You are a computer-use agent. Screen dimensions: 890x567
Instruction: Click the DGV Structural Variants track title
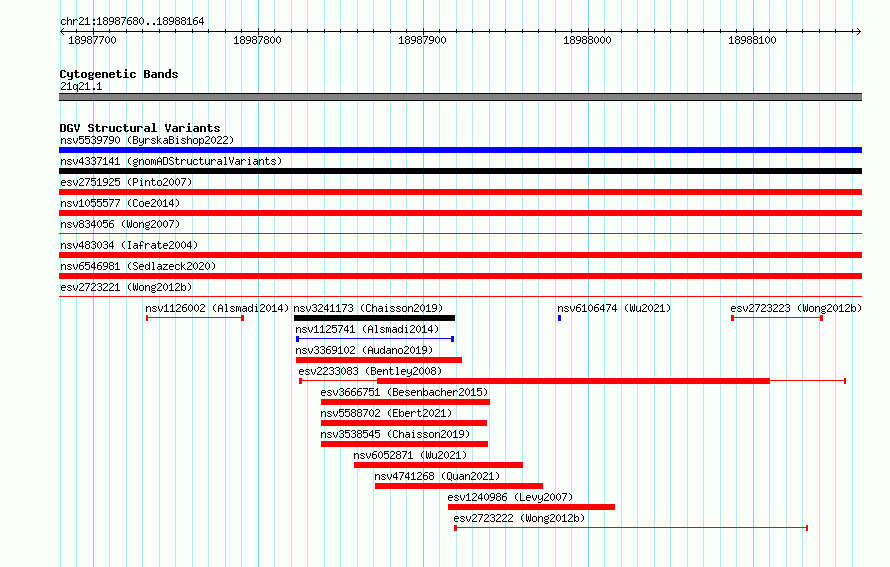(x=140, y=128)
